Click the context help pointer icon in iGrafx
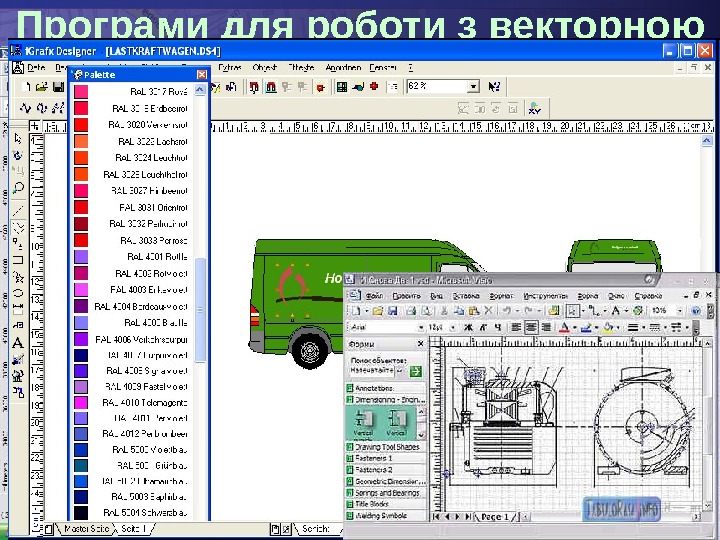720x540 pixels. [x=494, y=86]
